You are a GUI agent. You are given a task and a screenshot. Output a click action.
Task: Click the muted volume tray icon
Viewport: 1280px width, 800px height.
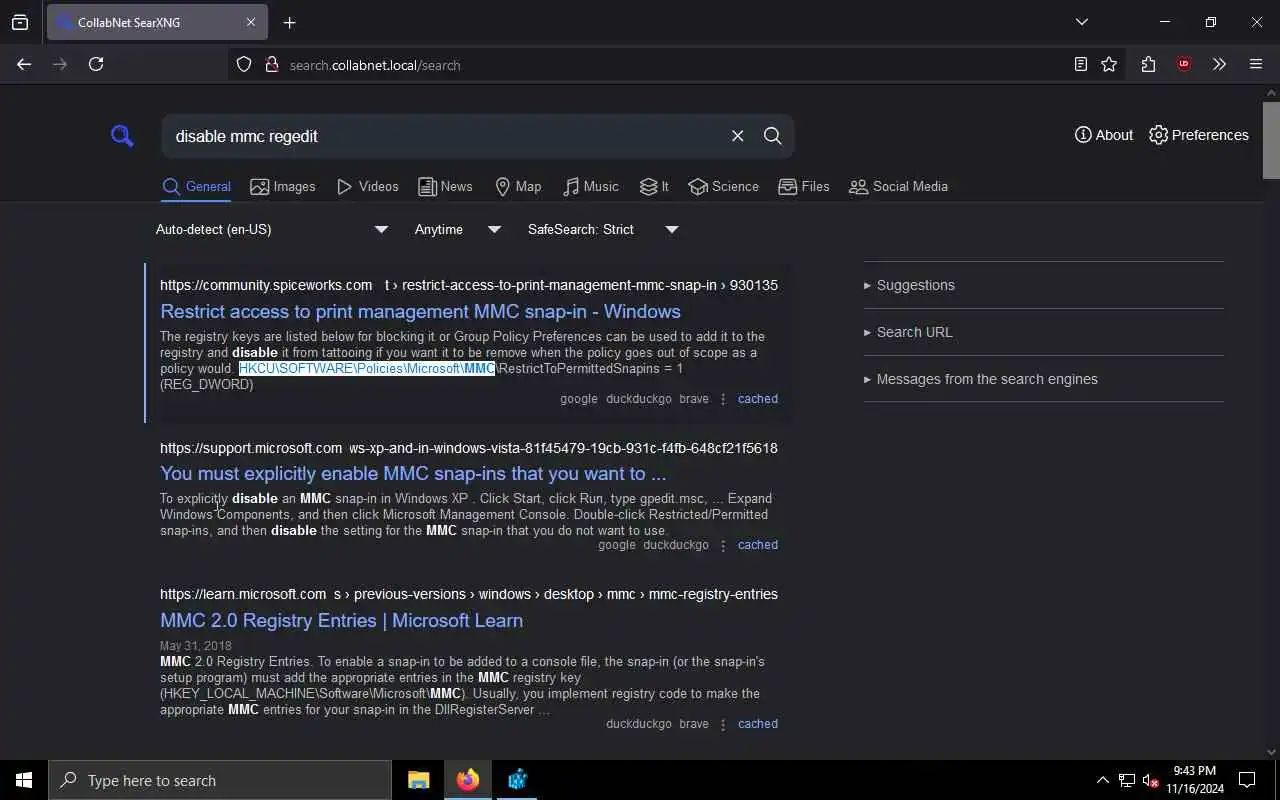pyautogui.click(x=1150, y=780)
